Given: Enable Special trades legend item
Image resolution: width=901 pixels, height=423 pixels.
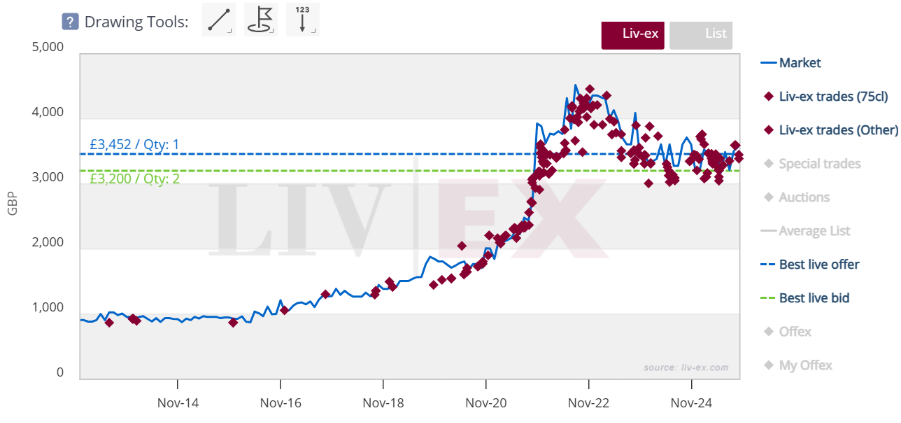Looking at the screenshot, I should [819, 164].
